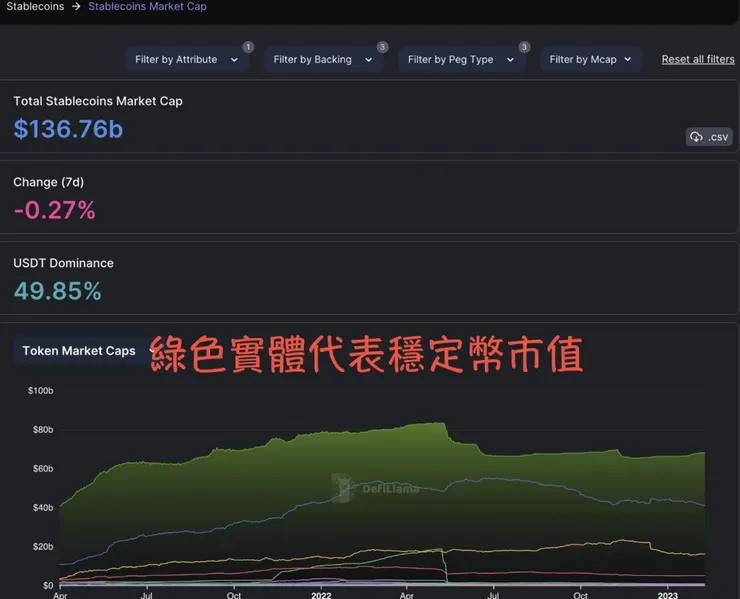
Task: Click the Filter by Backing count badge
Action: (382, 47)
